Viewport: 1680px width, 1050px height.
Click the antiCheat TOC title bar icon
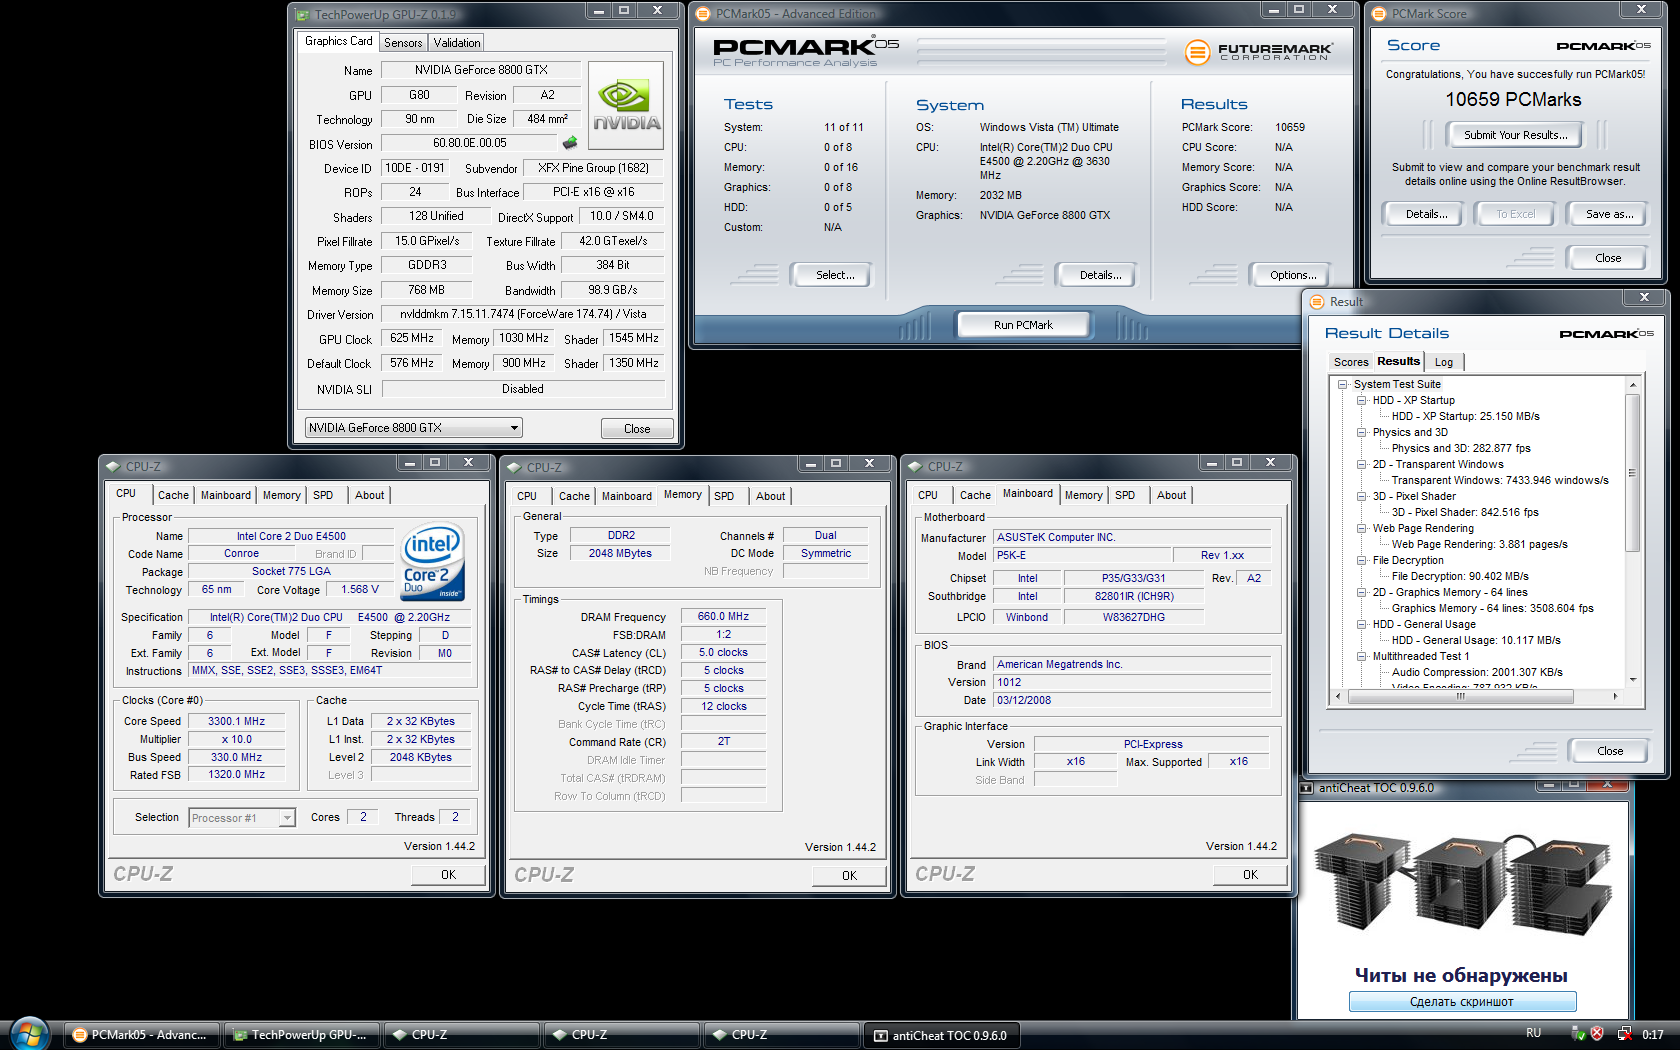tap(1306, 788)
